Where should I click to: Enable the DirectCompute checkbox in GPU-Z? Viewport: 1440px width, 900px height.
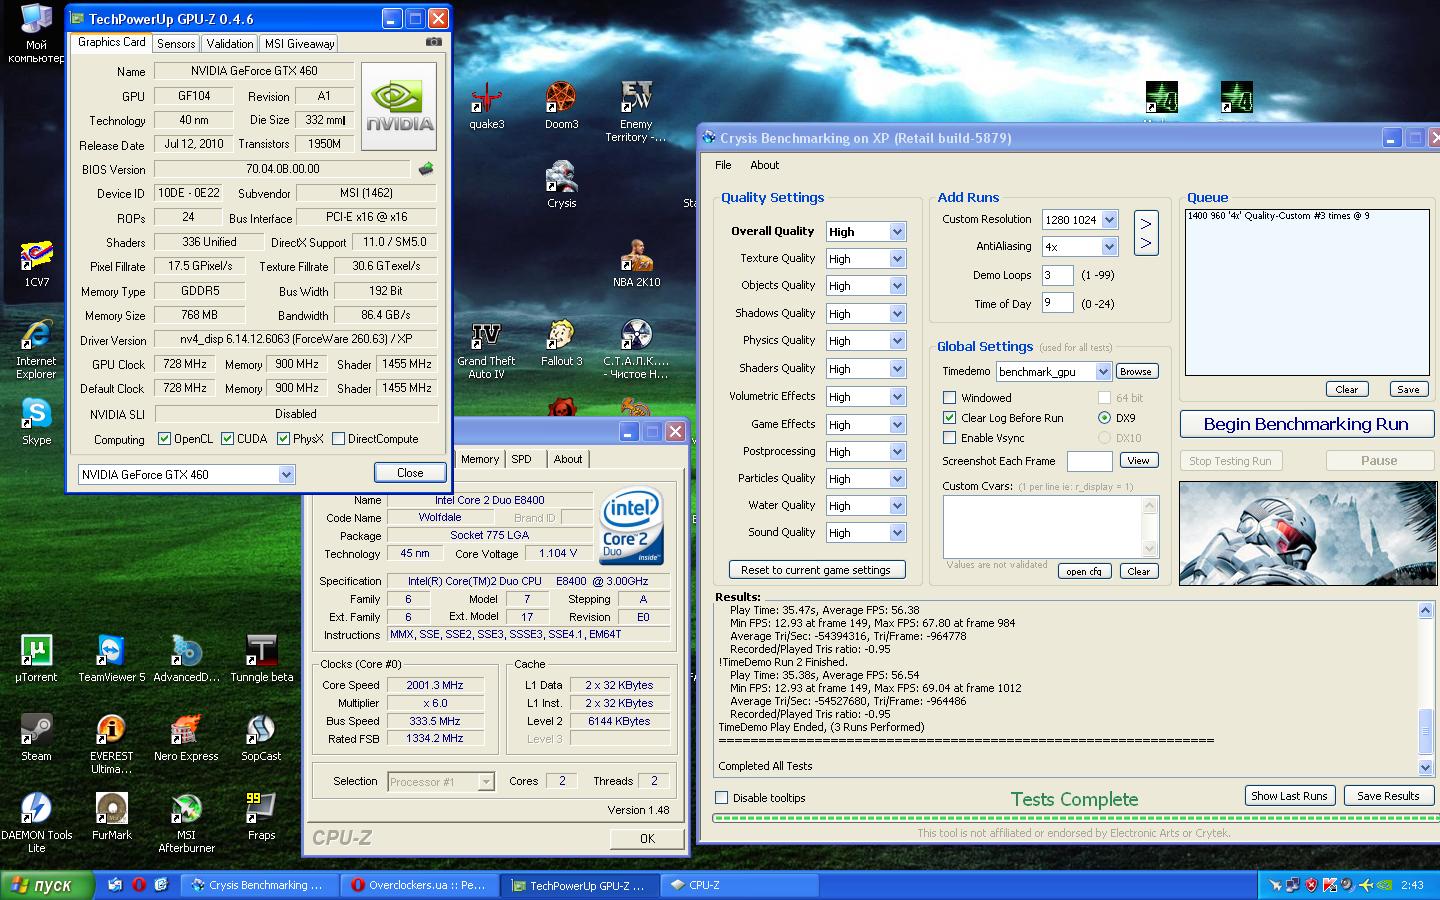point(338,438)
